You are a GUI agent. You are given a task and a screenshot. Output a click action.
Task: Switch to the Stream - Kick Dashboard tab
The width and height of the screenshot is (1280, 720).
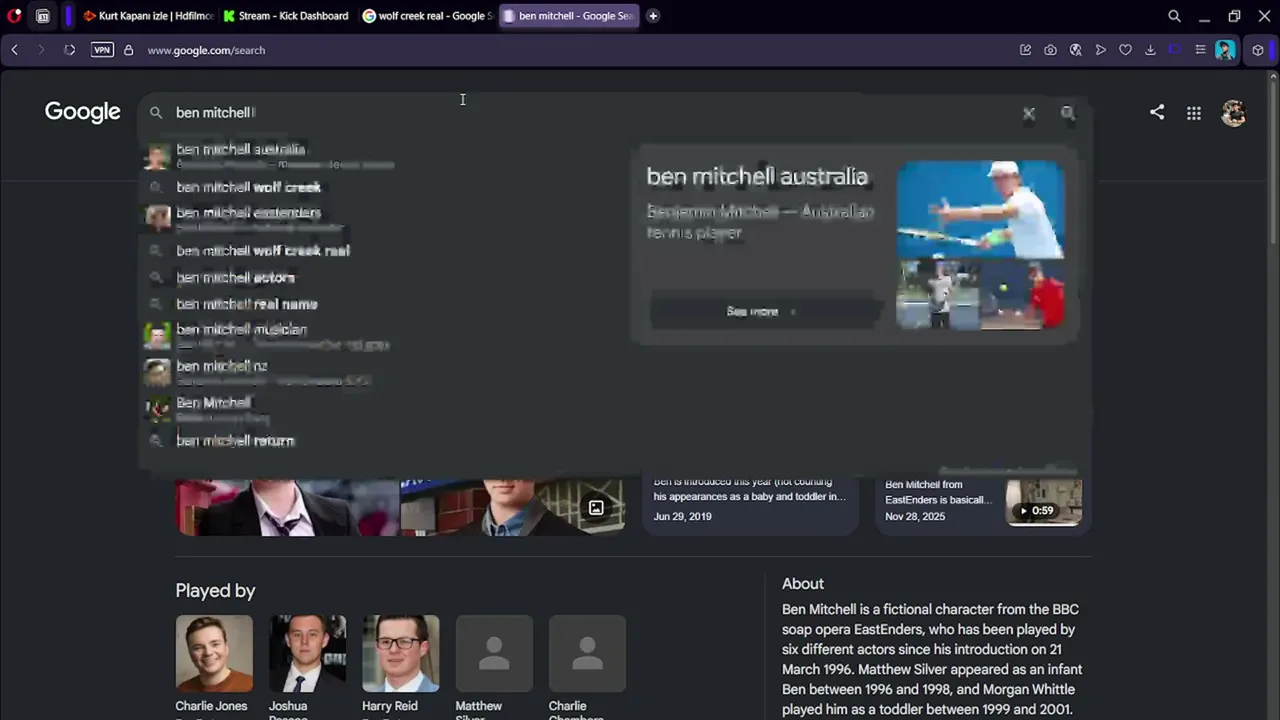(x=287, y=16)
